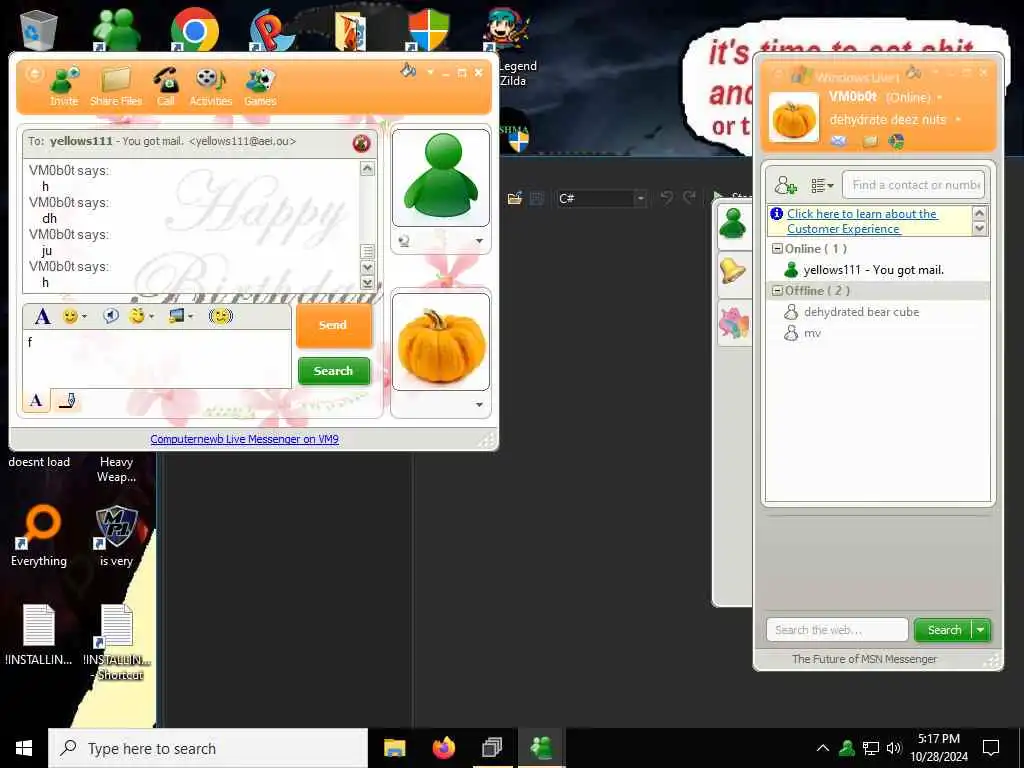Screen dimensions: 1024x768
Task: Block contact using red blocked icon
Action: click(x=361, y=143)
